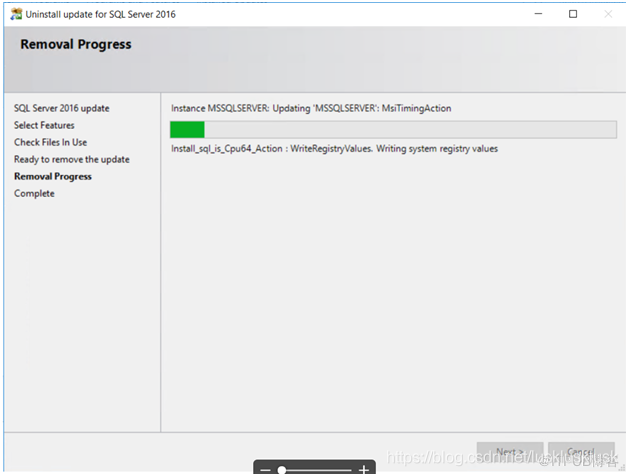Click the zoom in plus icon
Viewport: 628px width, 476px height.
(x=364, y=470)
